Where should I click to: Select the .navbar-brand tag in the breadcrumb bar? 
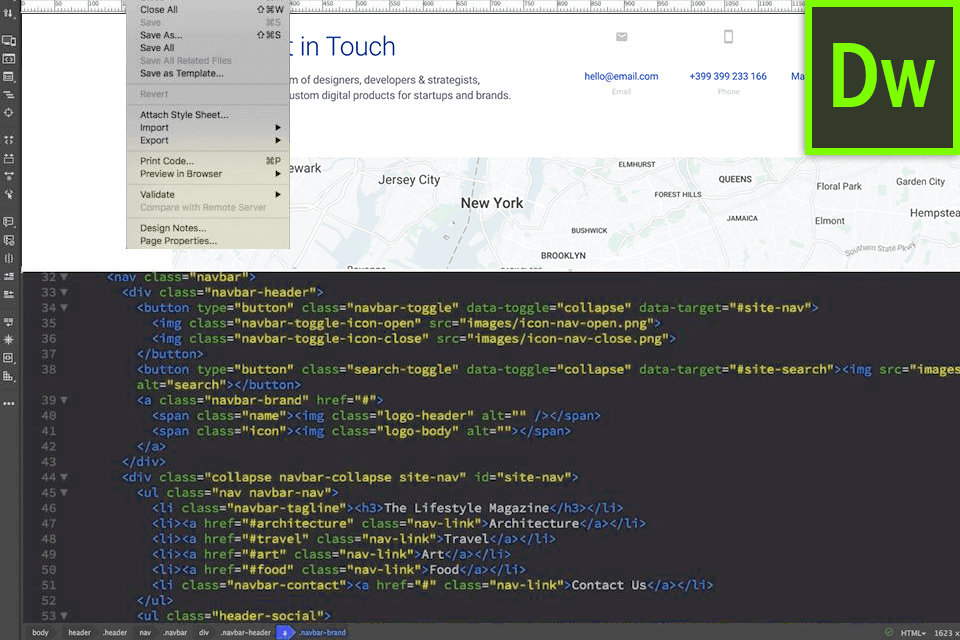(322, 633)
